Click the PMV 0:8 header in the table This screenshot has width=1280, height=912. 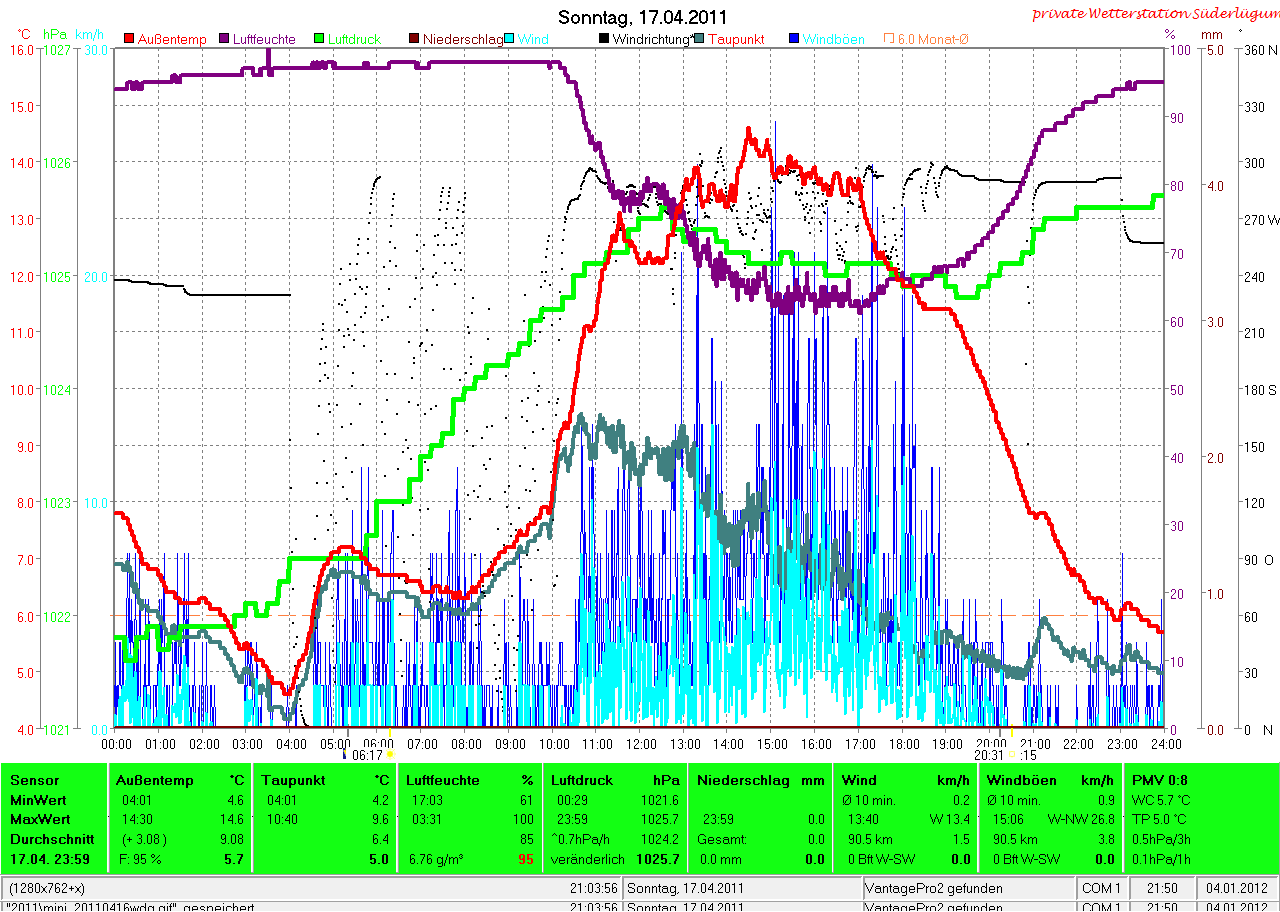(1160, 780)
